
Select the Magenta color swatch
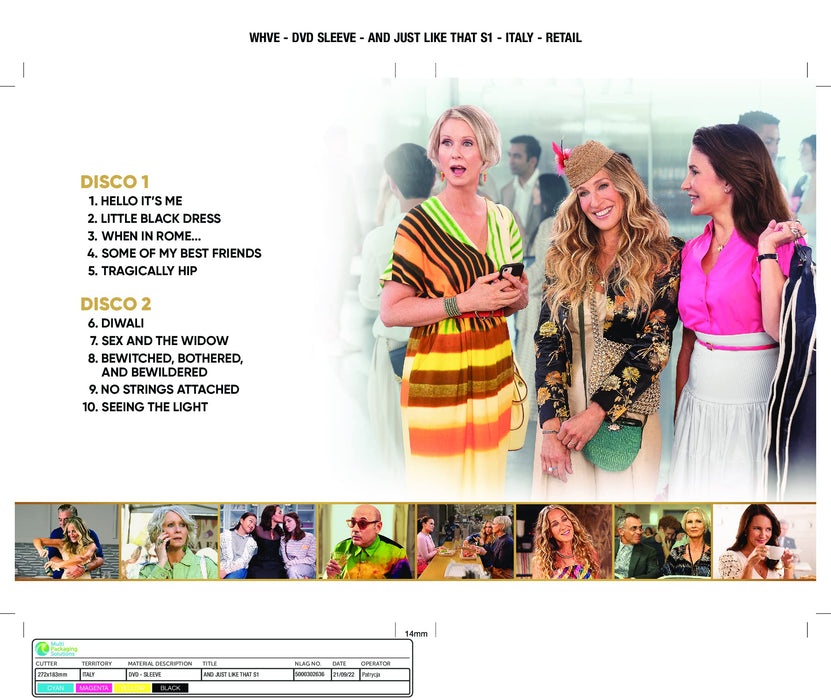pyautogui.click(x=95, y=688)
